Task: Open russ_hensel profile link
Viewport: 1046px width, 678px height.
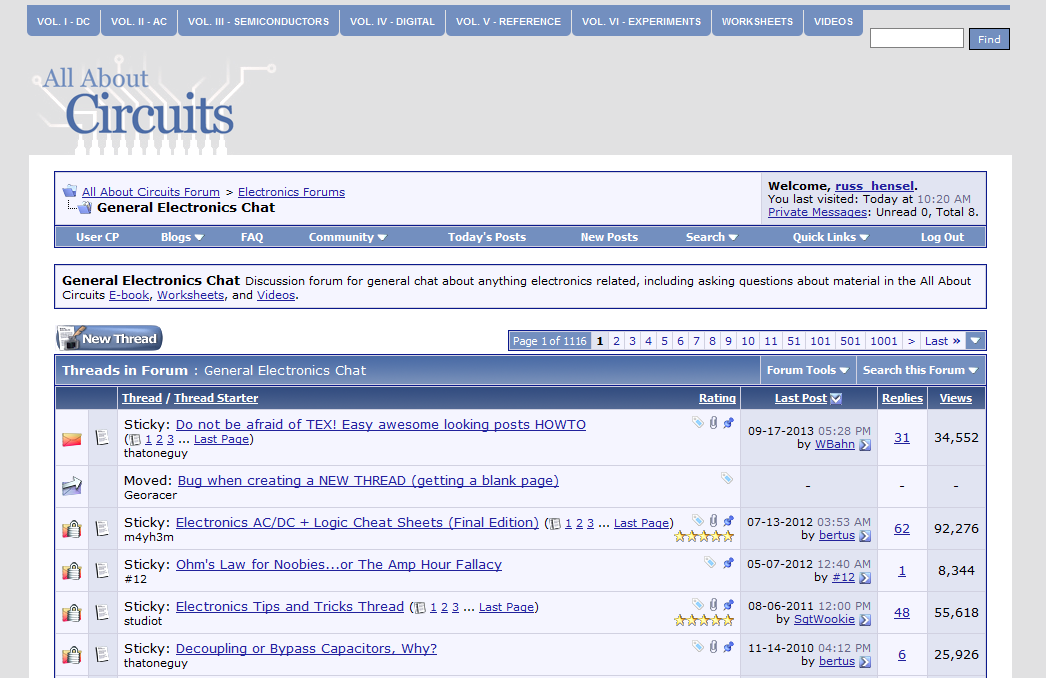Action: point(875,186)
